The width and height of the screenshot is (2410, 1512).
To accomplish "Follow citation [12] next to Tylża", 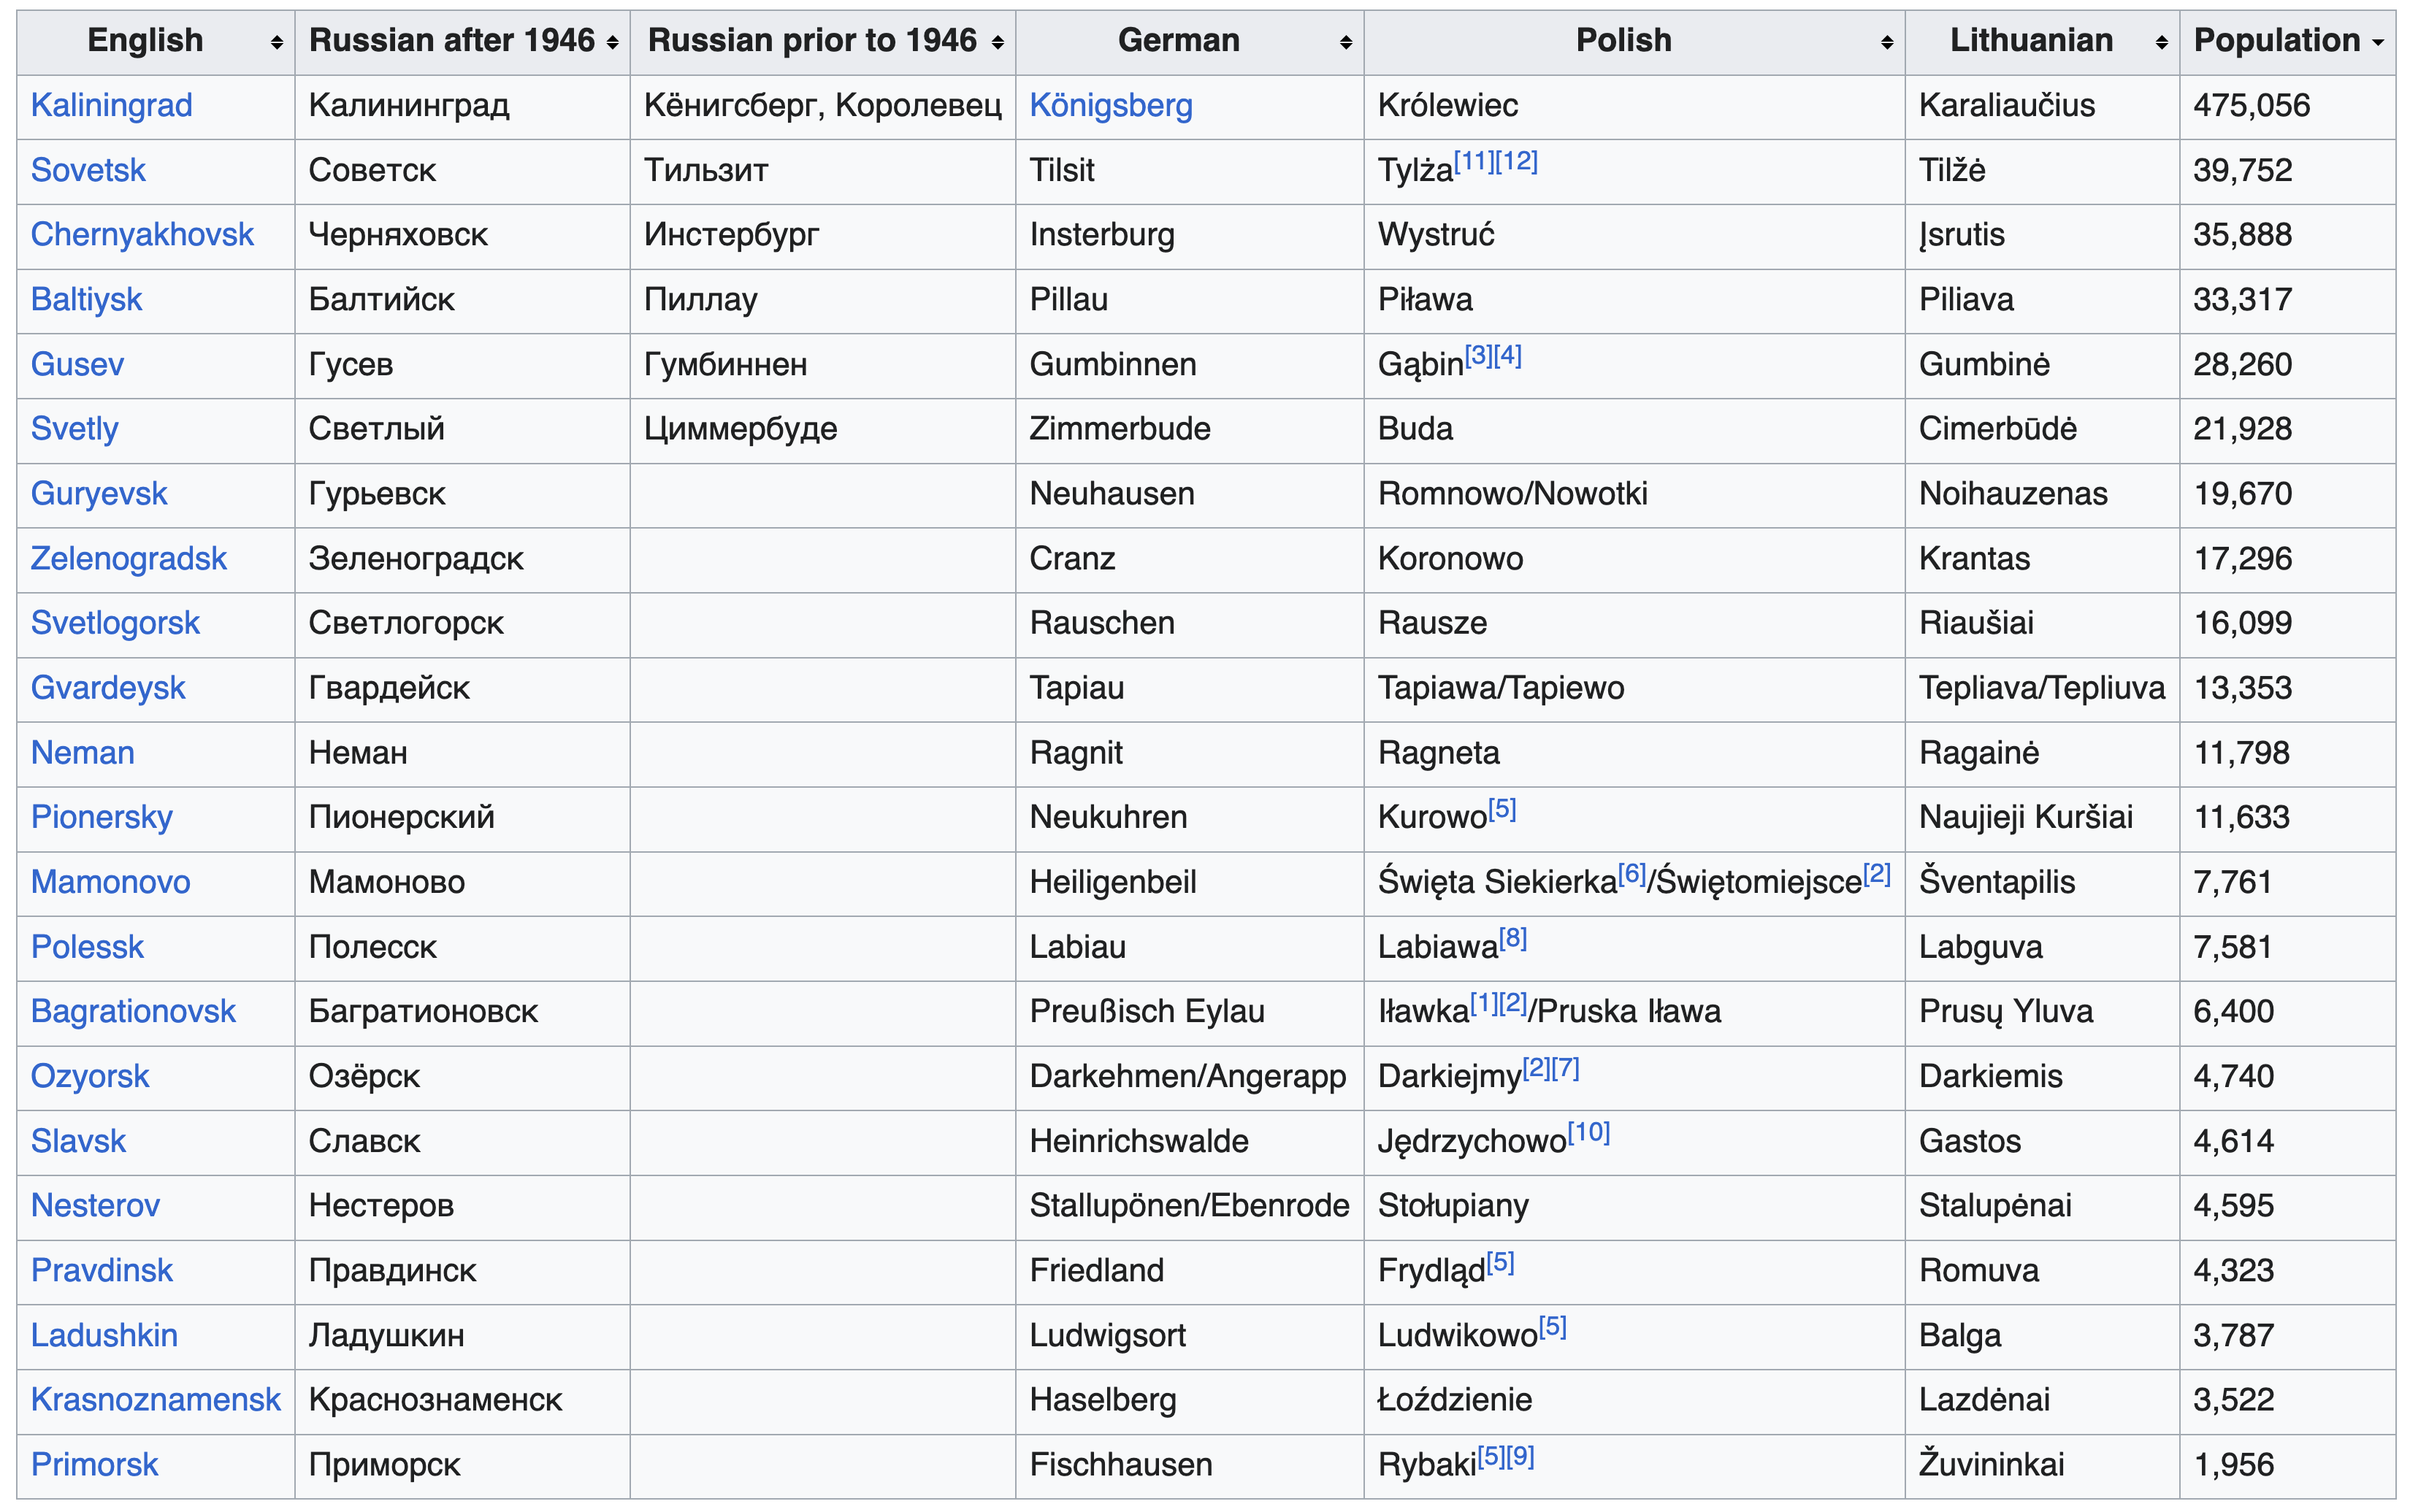I will click(1517, 161).
